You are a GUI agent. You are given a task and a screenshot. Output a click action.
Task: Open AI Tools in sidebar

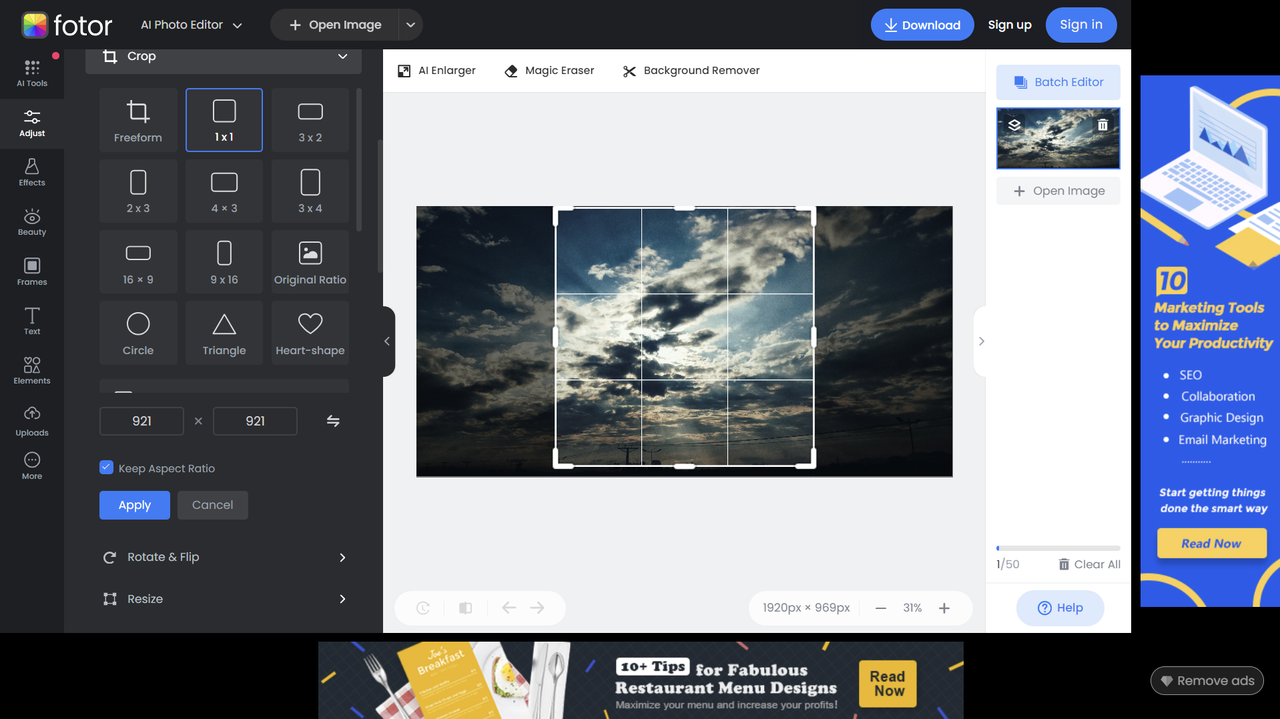[x=32, y=72]
